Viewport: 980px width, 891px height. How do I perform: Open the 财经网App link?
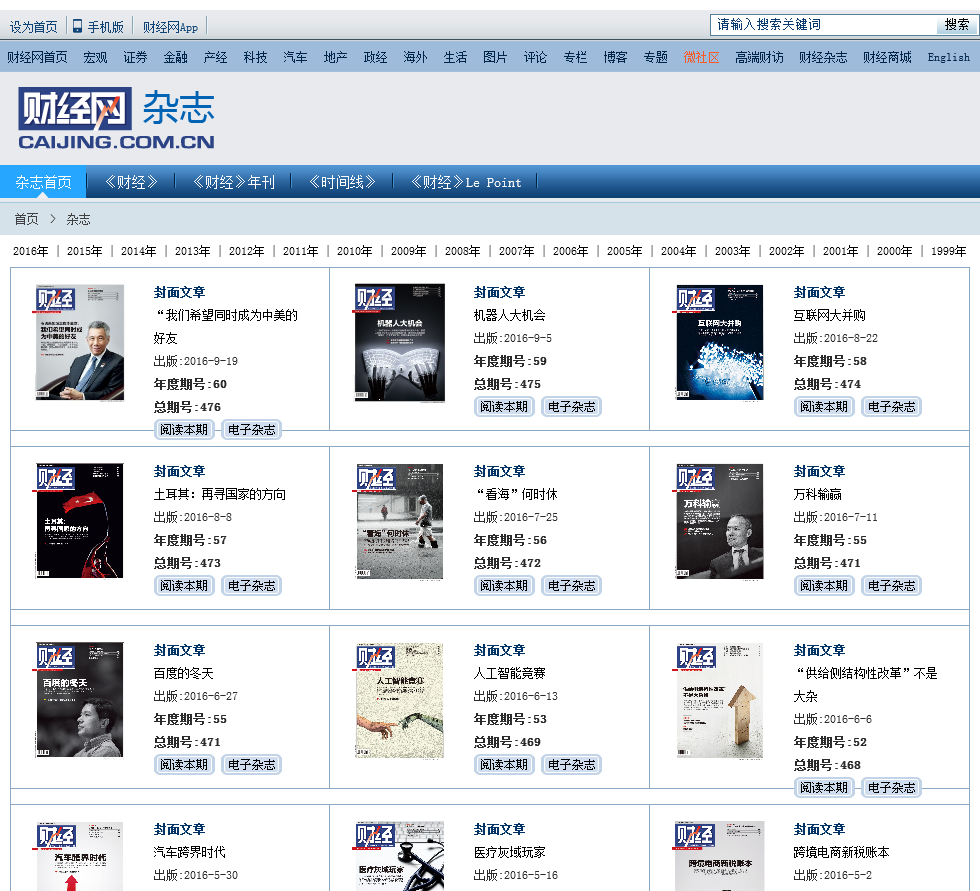170,27
